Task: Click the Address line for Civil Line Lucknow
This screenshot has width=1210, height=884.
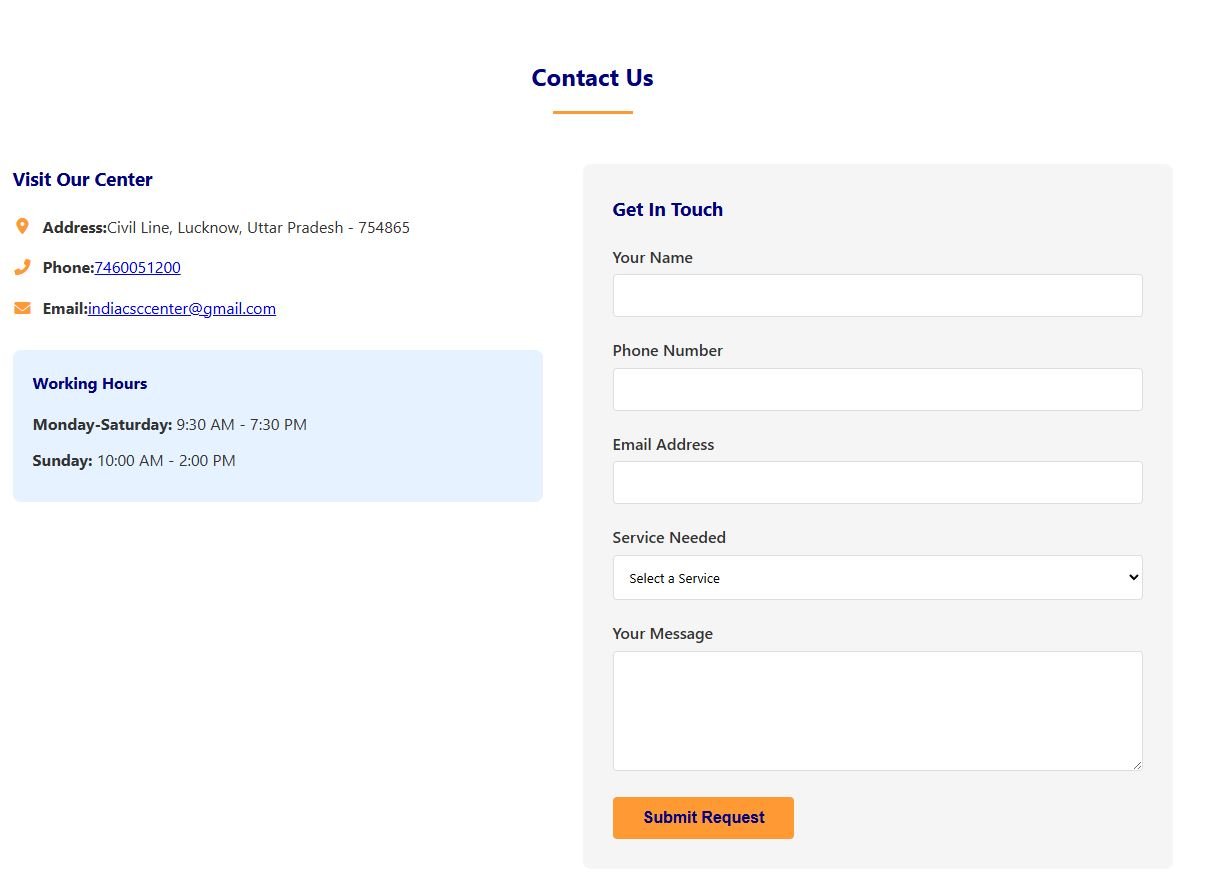Action: (225, 227)
